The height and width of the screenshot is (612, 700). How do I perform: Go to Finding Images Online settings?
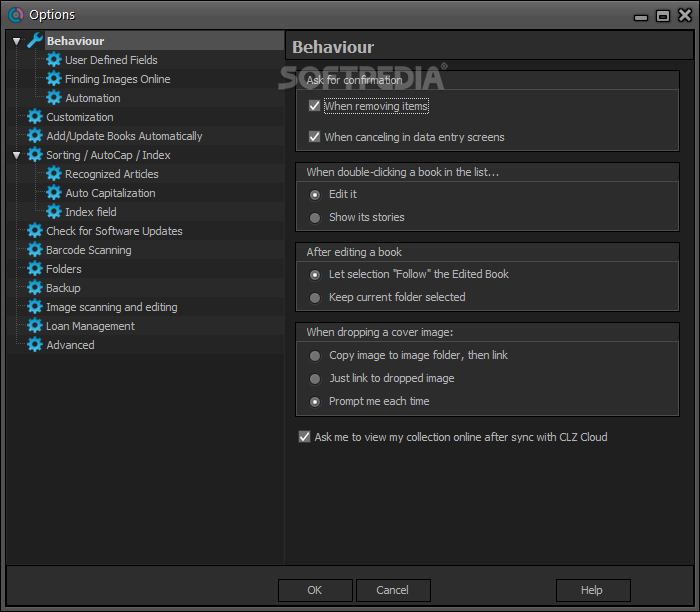coord(118,79)
